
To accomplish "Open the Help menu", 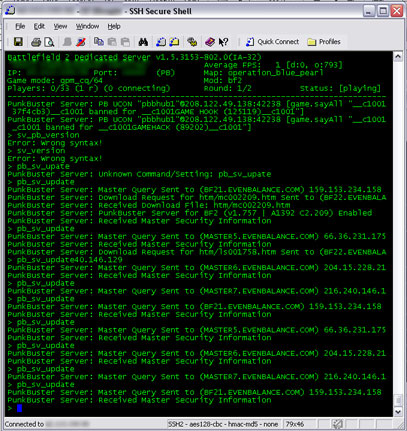I will (x=114, y=26).
